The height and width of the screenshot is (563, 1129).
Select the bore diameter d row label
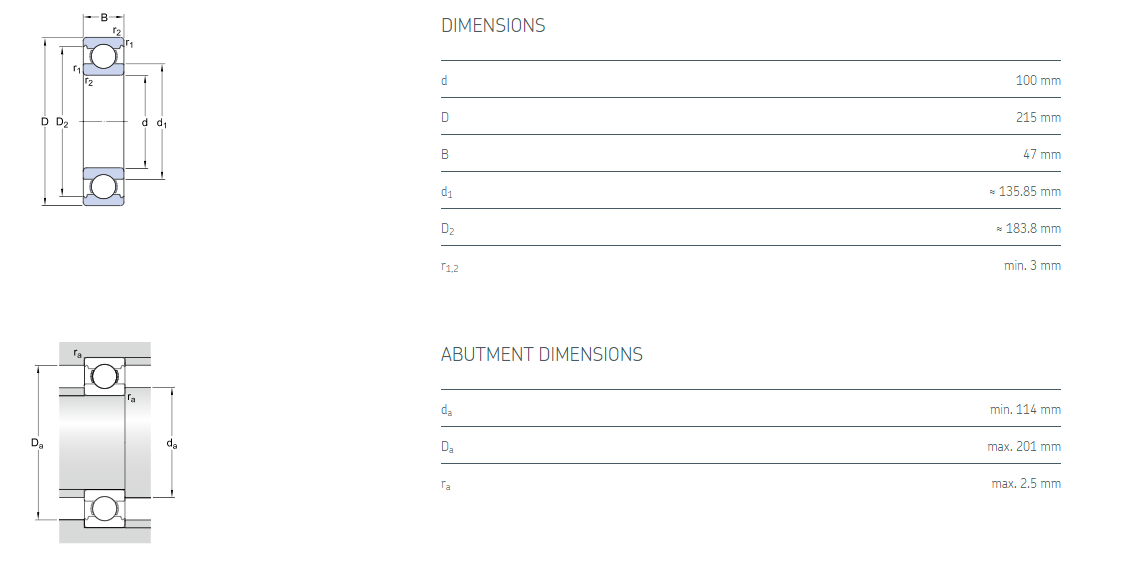tap(444, 80)
